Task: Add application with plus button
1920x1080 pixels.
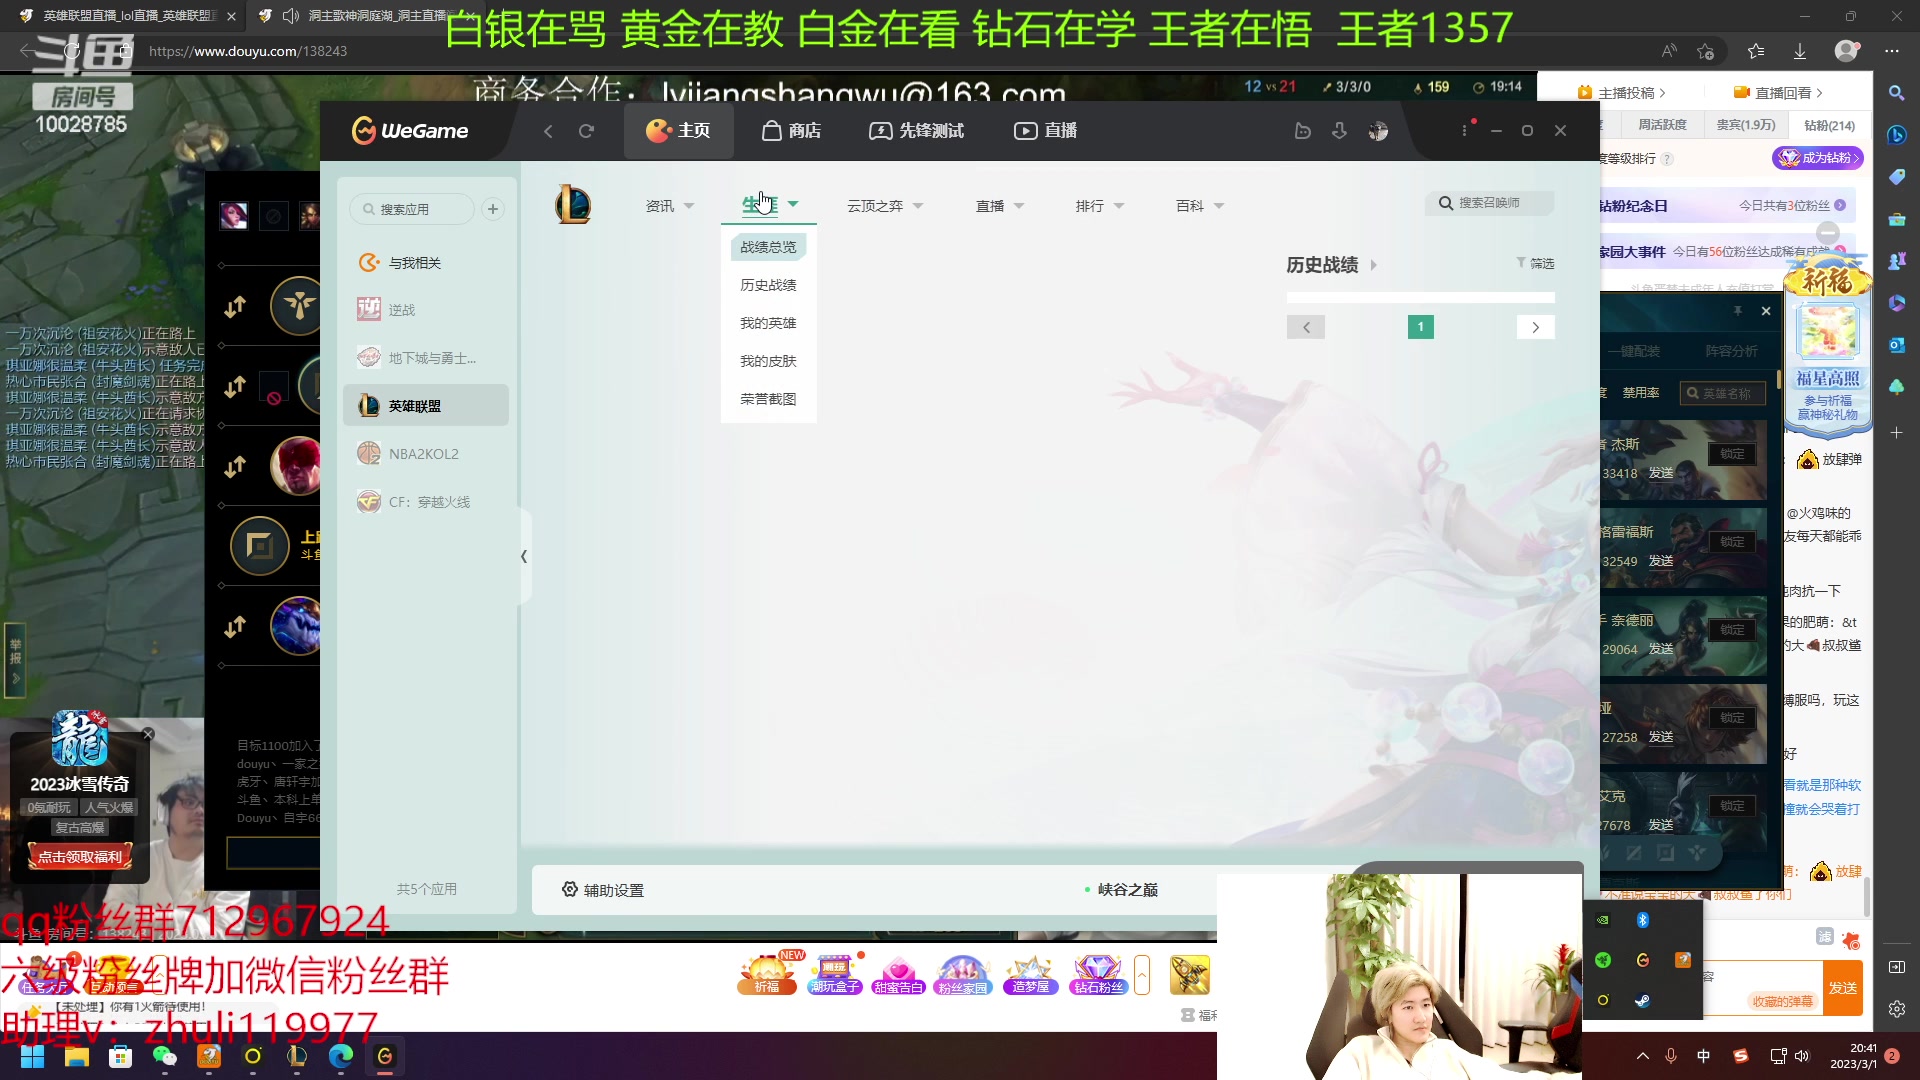Action: click(x=493, y=209)
